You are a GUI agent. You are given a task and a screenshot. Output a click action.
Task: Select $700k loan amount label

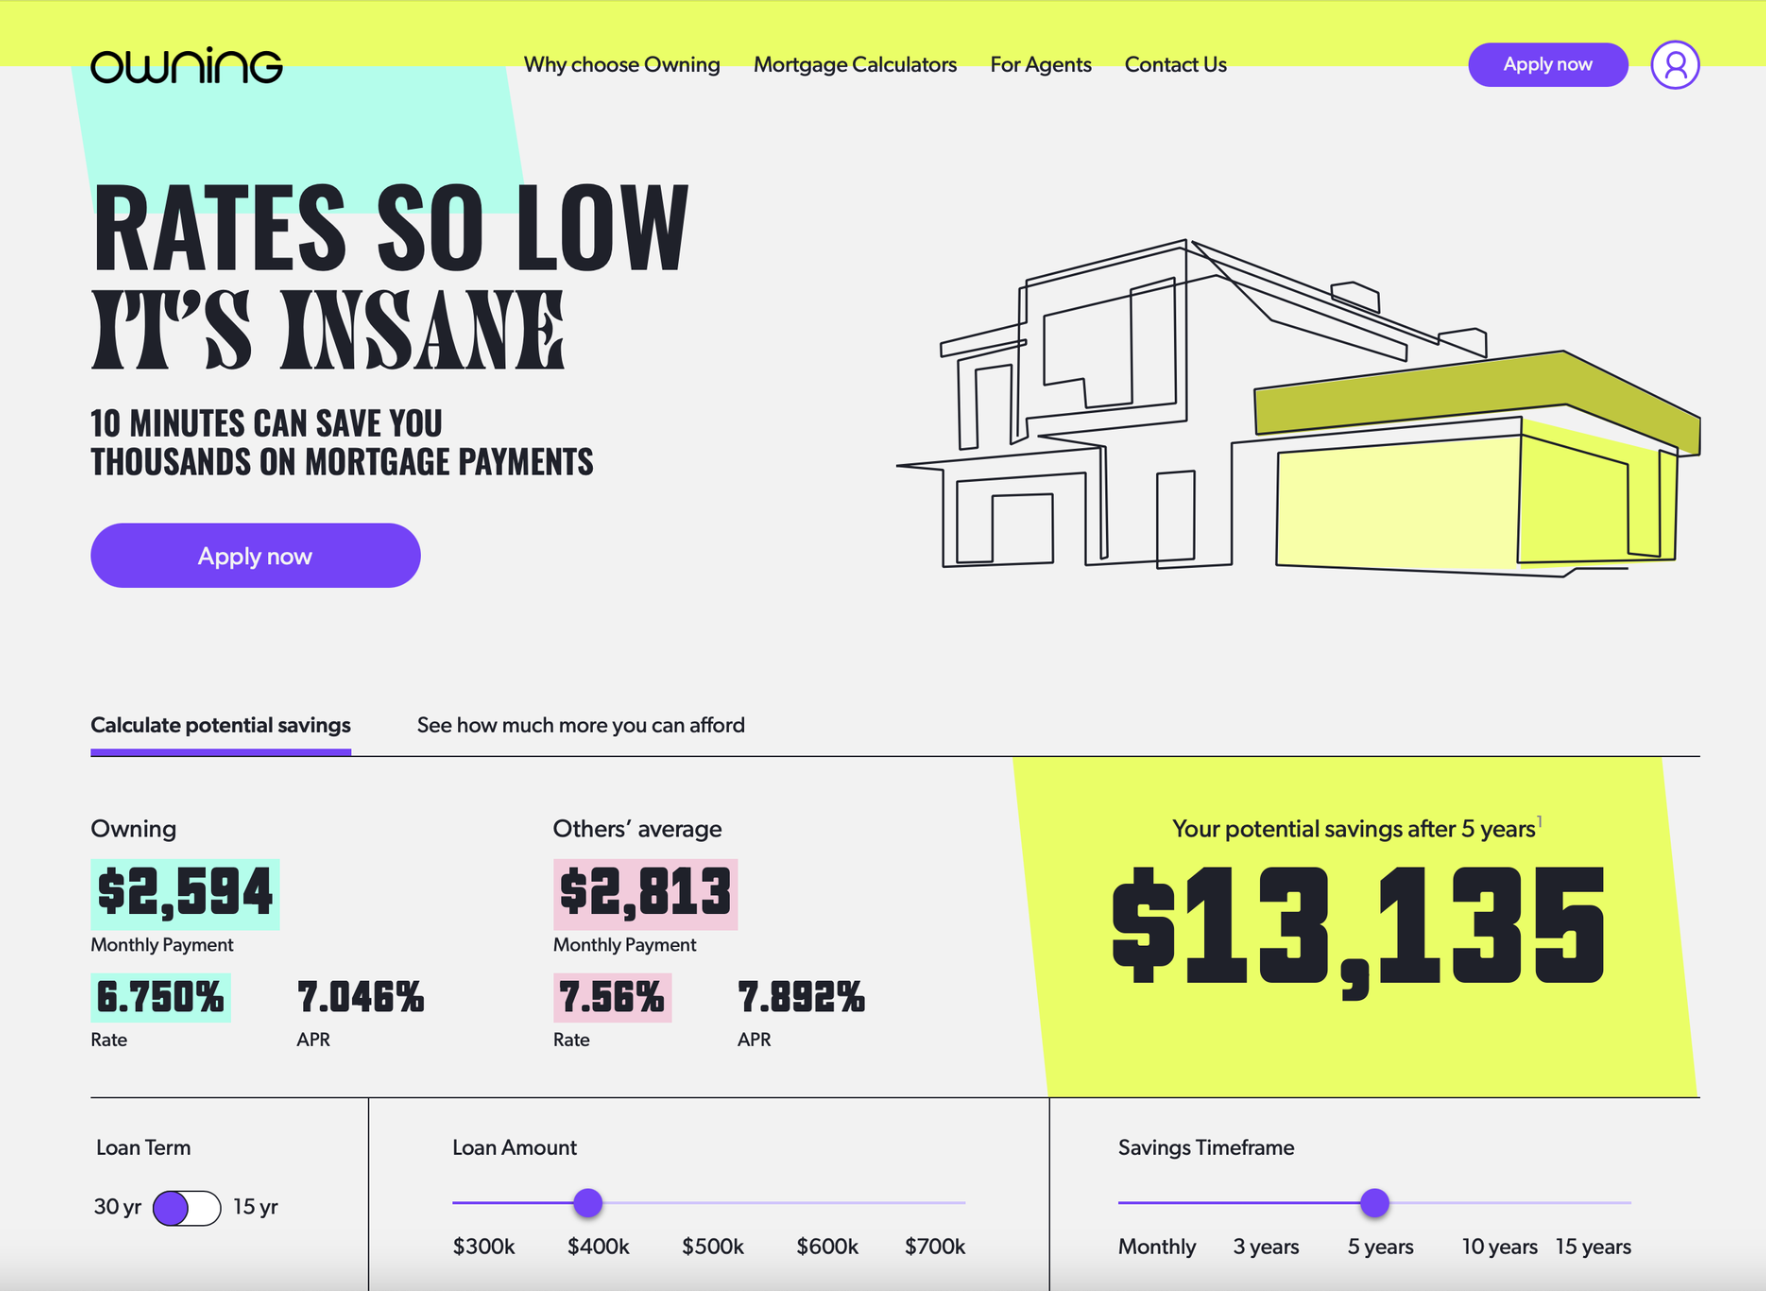935,1247
